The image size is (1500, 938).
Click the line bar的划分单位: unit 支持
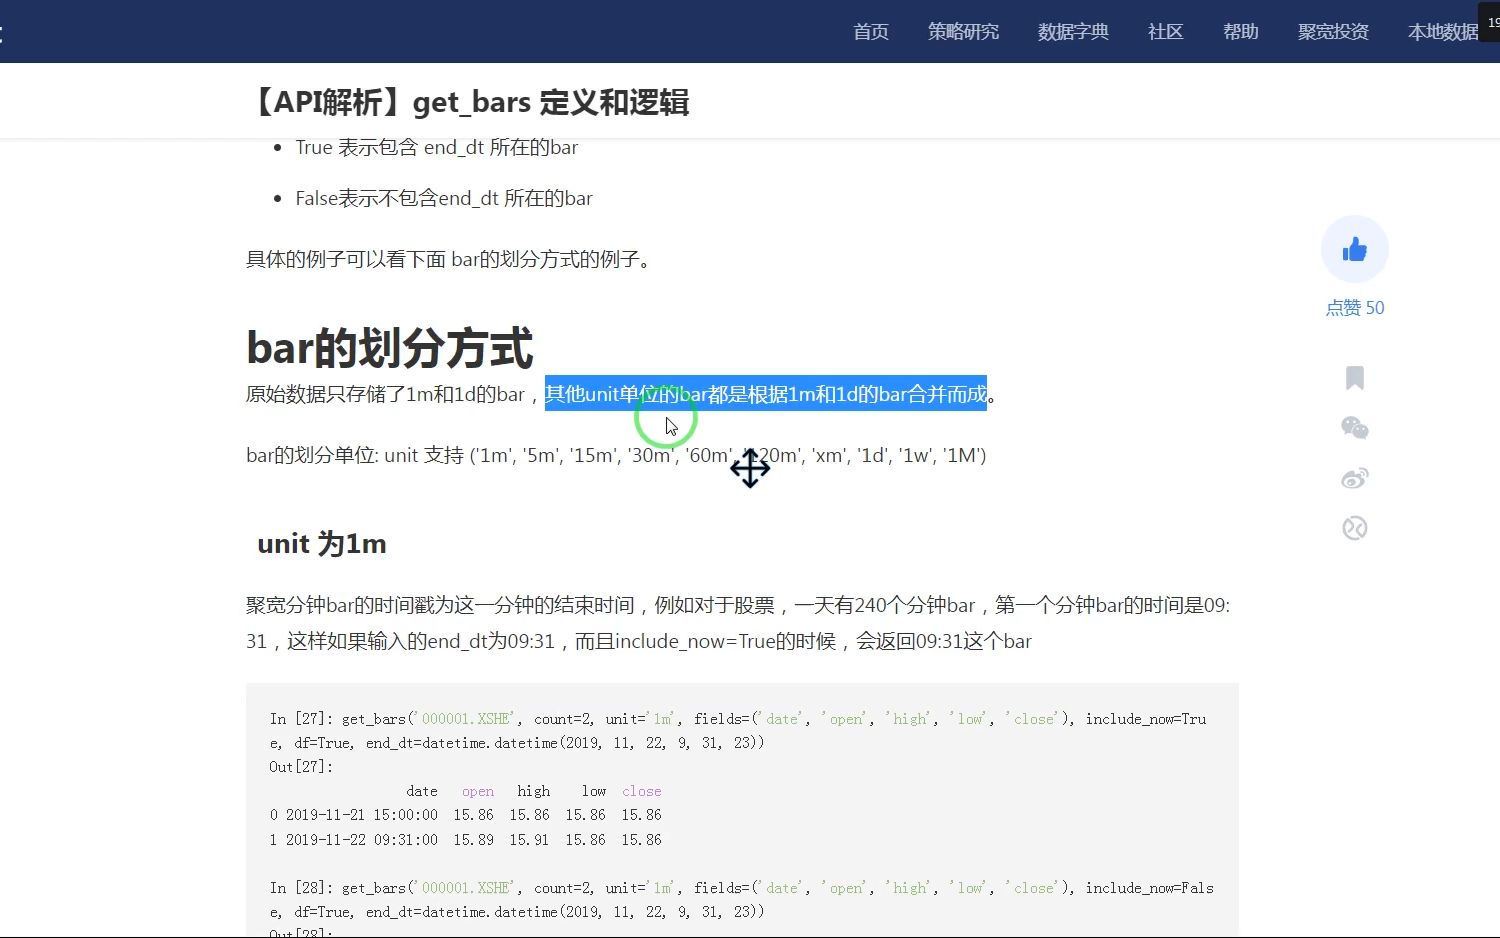(x=616, y=455)
